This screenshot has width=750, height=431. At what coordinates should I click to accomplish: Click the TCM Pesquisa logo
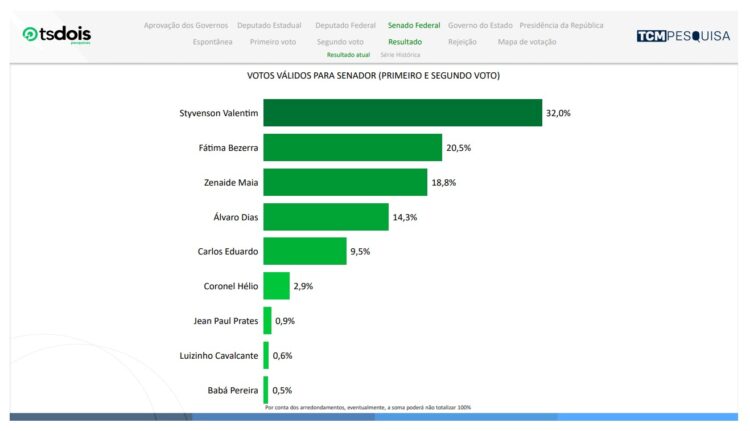point(683,36)
